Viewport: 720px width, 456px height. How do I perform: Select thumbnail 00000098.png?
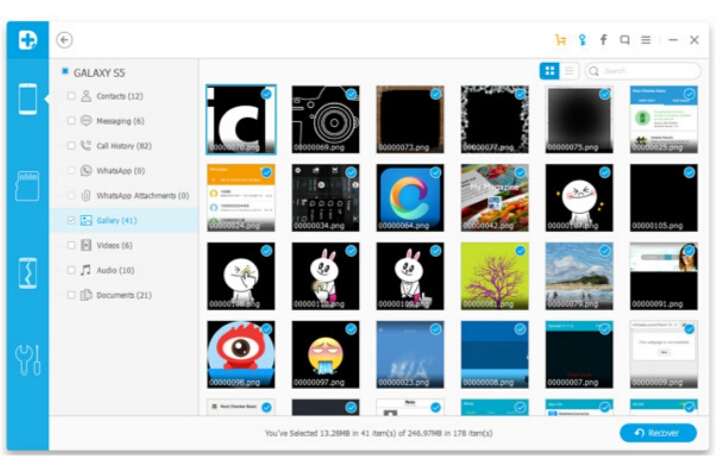(241, 354)
